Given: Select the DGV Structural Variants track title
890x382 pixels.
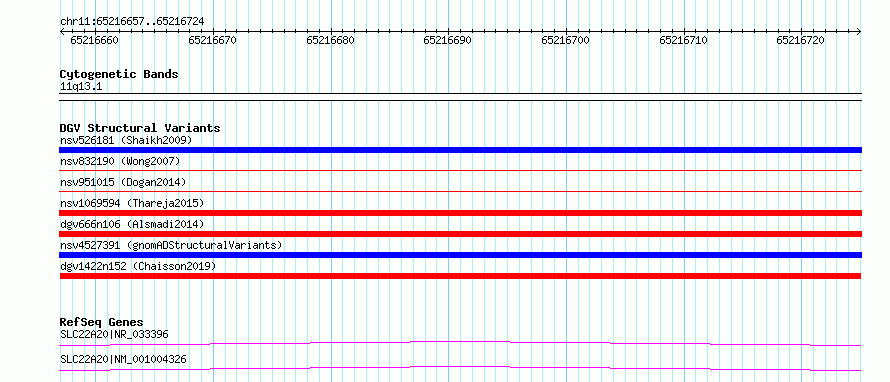Looking at the screenshot, I should (140, 128).
